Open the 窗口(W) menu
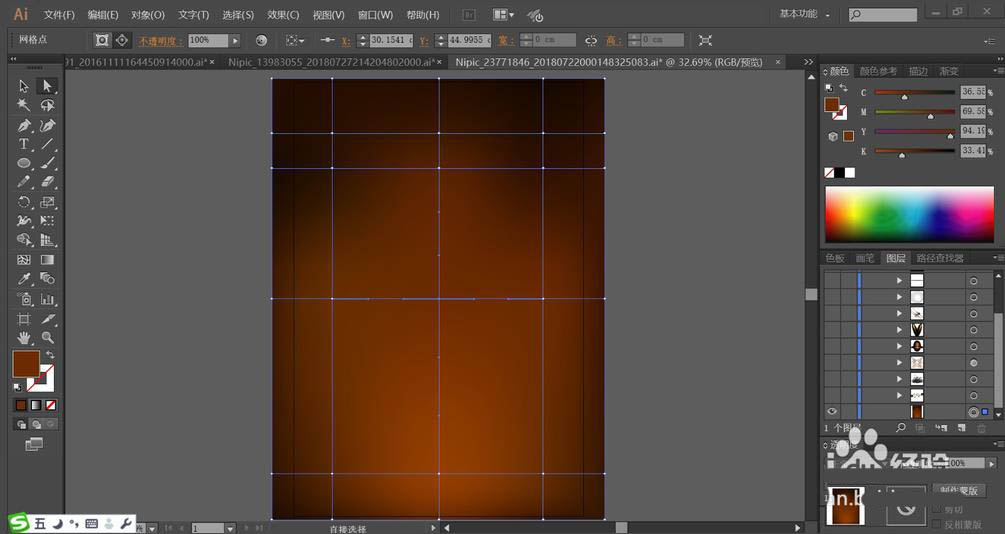The image size is (1005, 534). click(x=376, y=14)
